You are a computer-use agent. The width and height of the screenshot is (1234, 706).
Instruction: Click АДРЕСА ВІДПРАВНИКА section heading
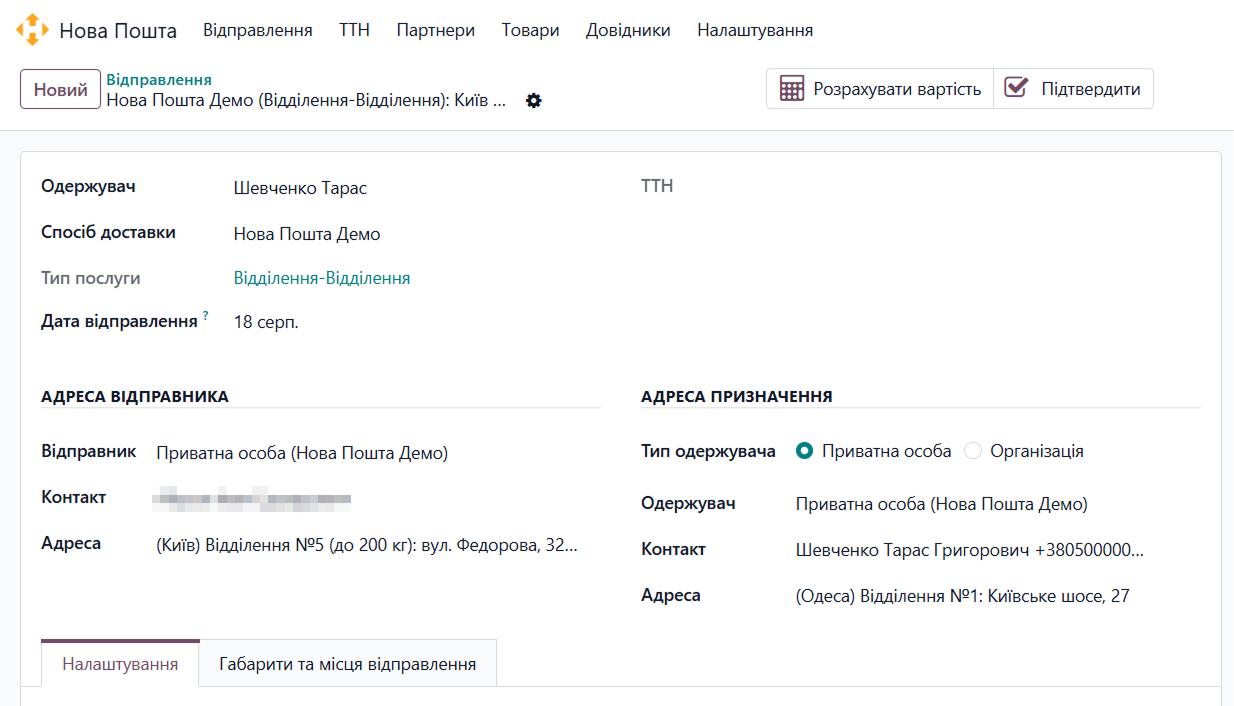135,397
